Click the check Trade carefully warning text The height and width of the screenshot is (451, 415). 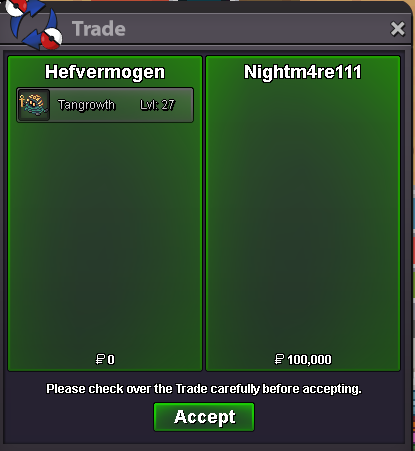click(204, 389)
